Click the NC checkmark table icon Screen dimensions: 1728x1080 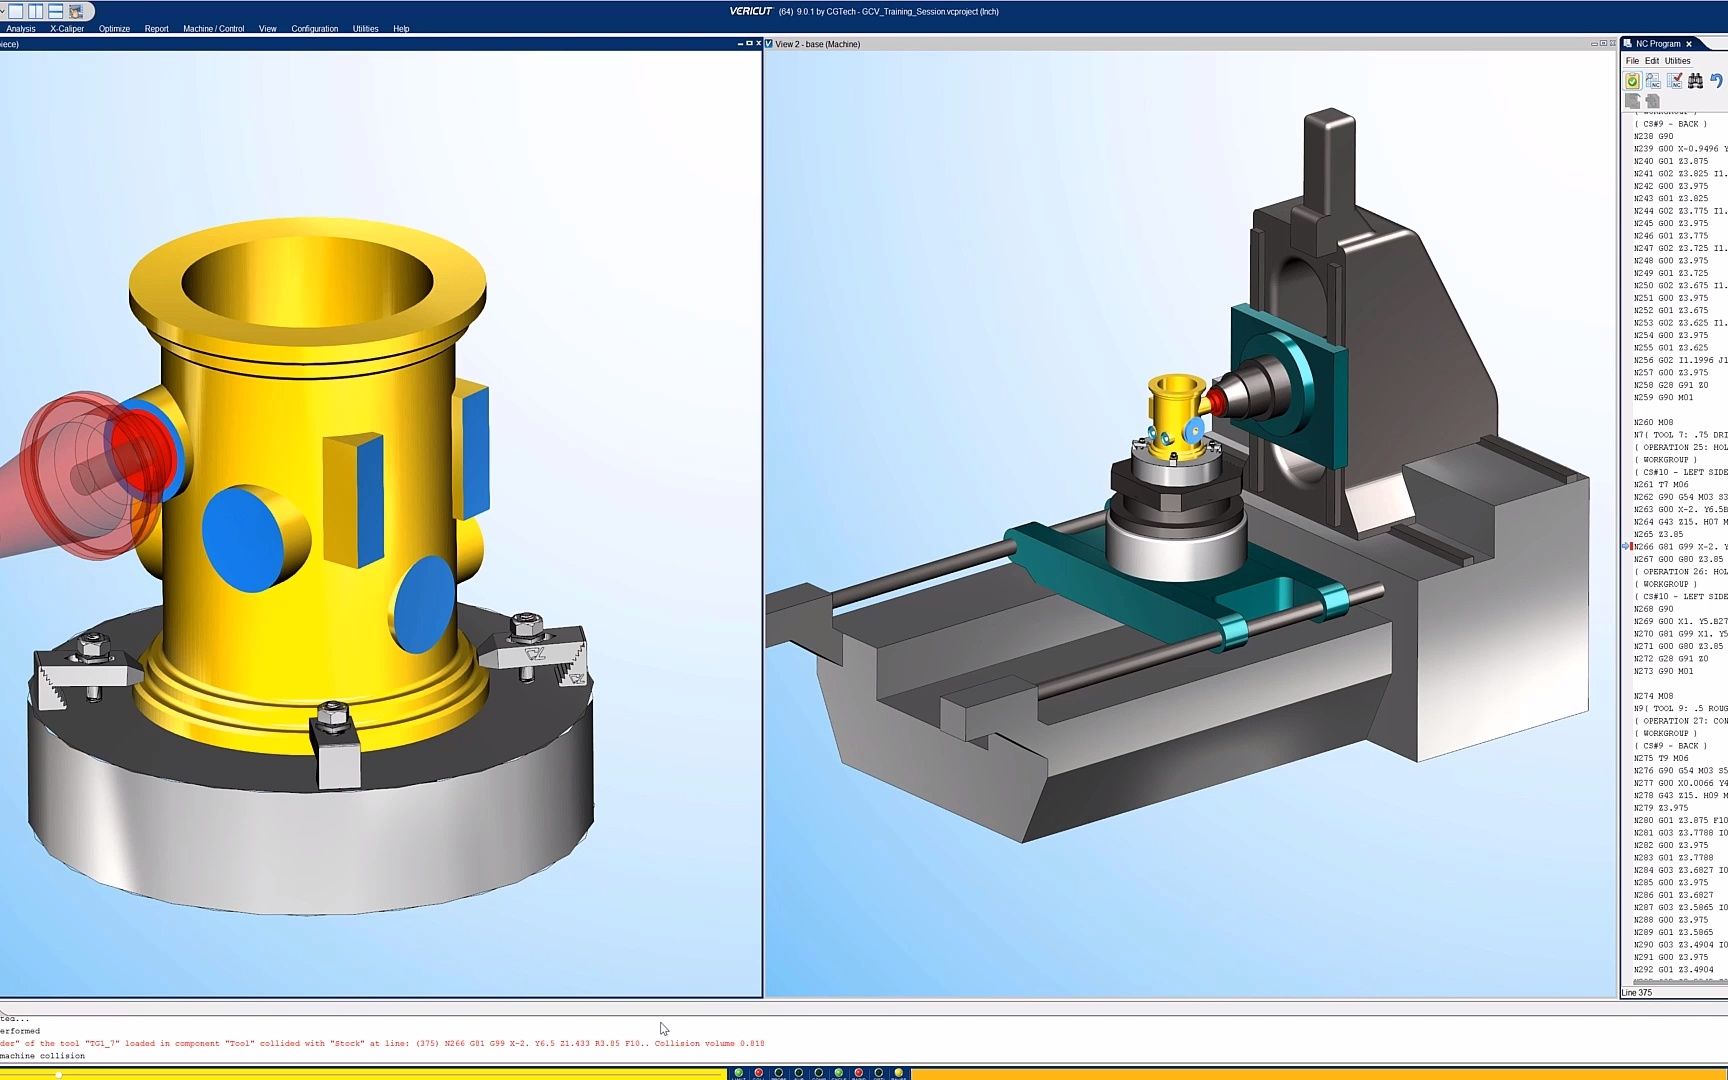(1674, 81)
